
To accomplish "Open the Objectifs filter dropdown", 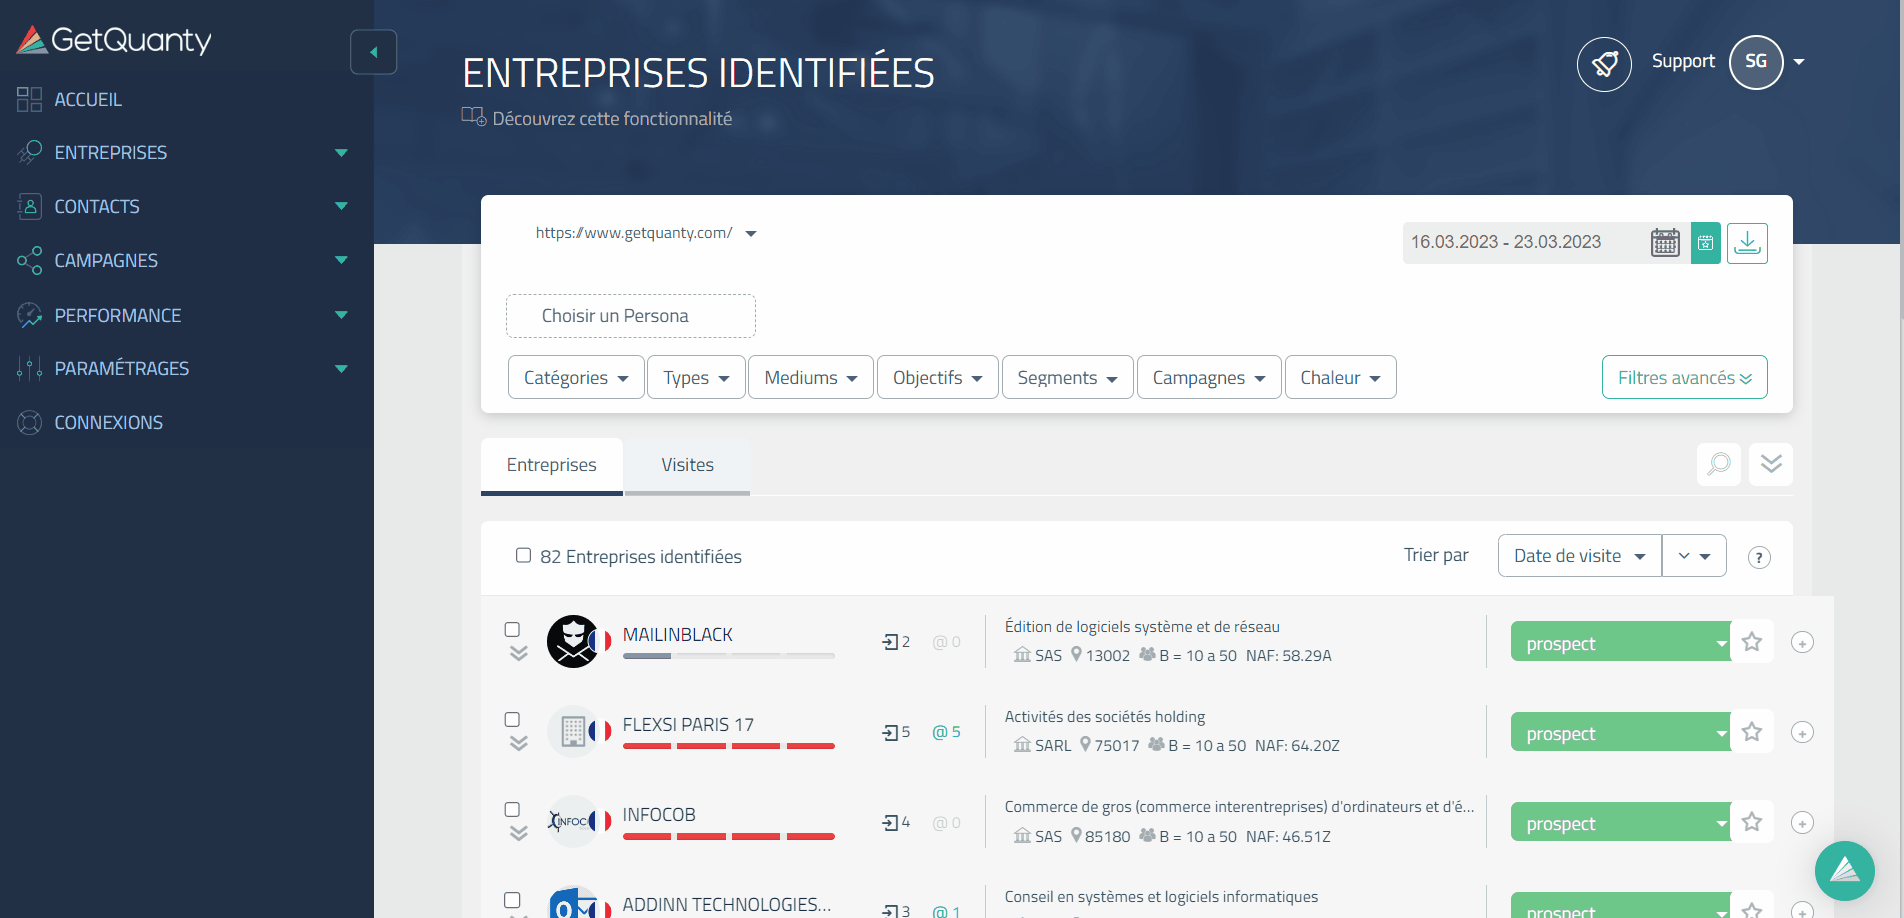I will tap(938, 377).
